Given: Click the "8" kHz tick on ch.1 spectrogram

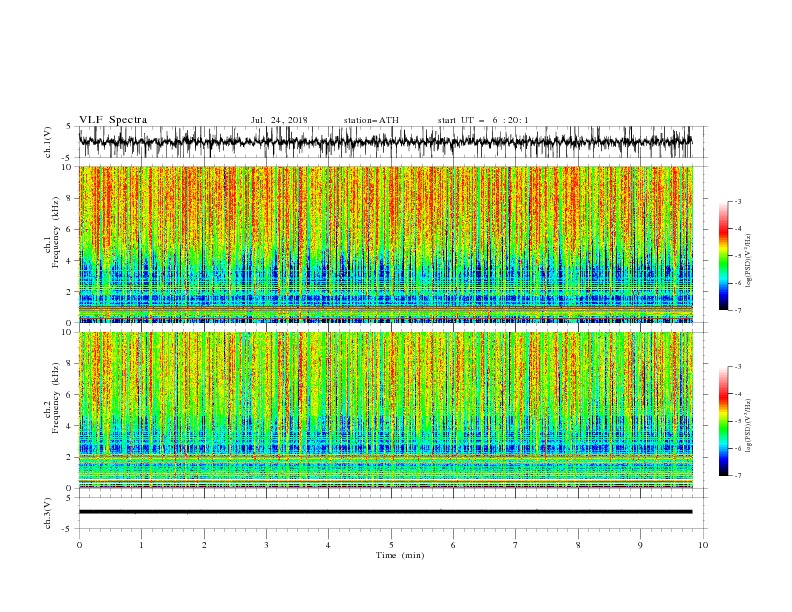Looking at the screenshot, I should click(x=69, y=198).
